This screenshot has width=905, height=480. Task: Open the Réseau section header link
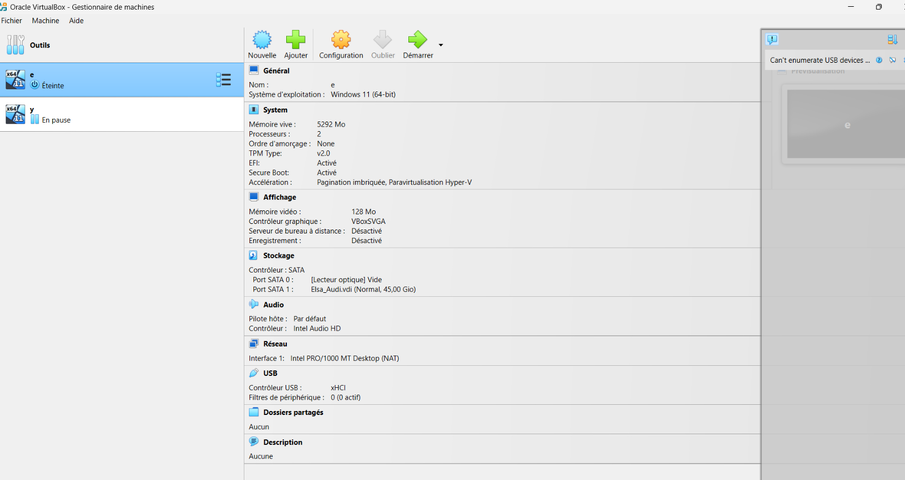click(x=275, y=343)
